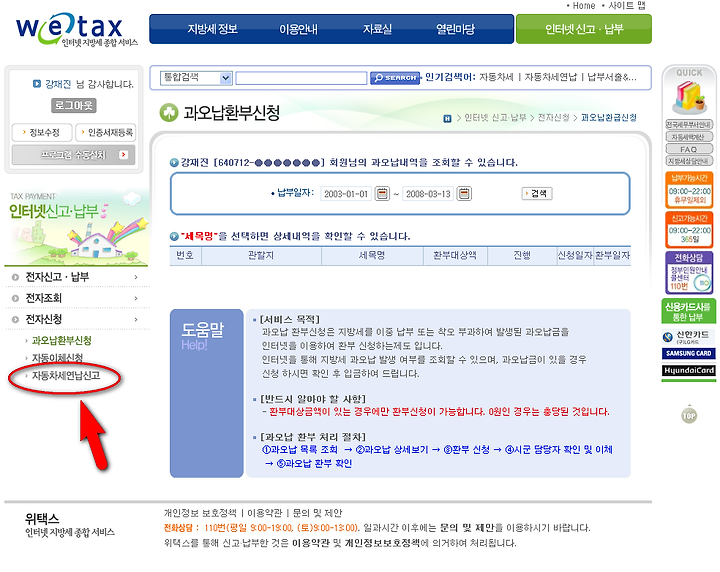Click the 납부가능시간 orange banner
Viewport: 720px width, 572px height.
click(689, 190)
